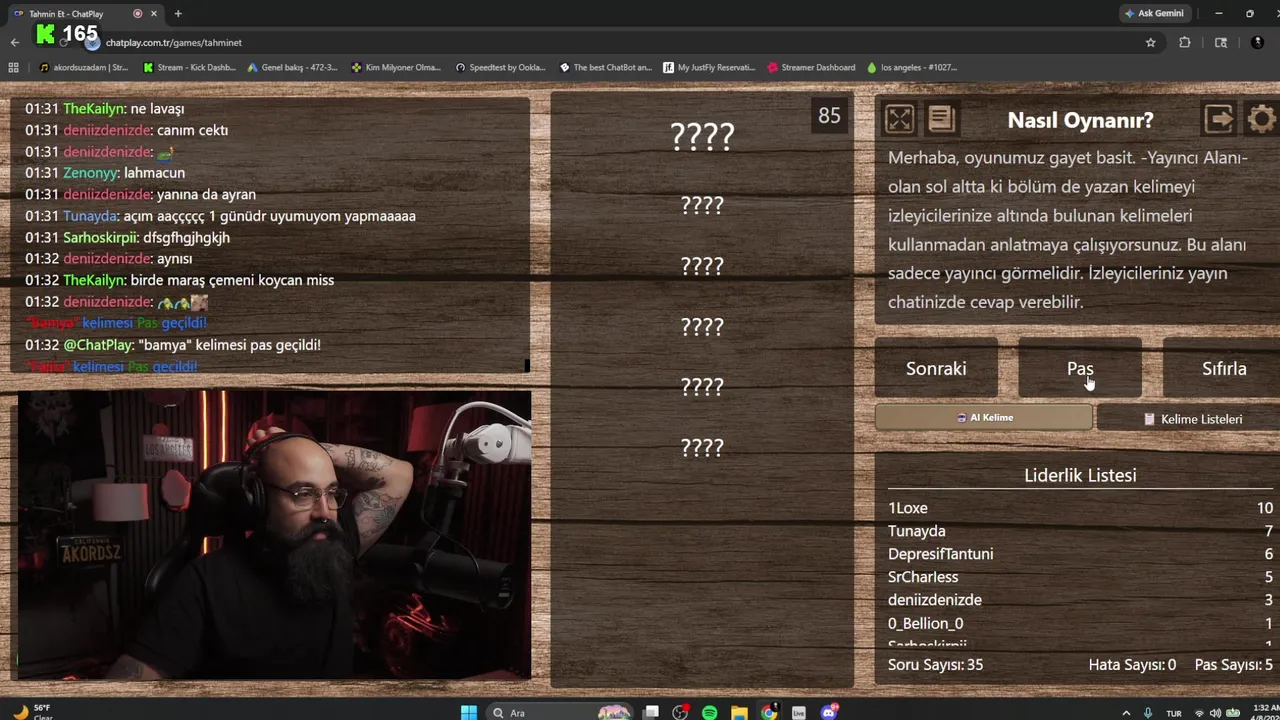Click the Sonraki button
1280x720 pixels.
(936, 368)
